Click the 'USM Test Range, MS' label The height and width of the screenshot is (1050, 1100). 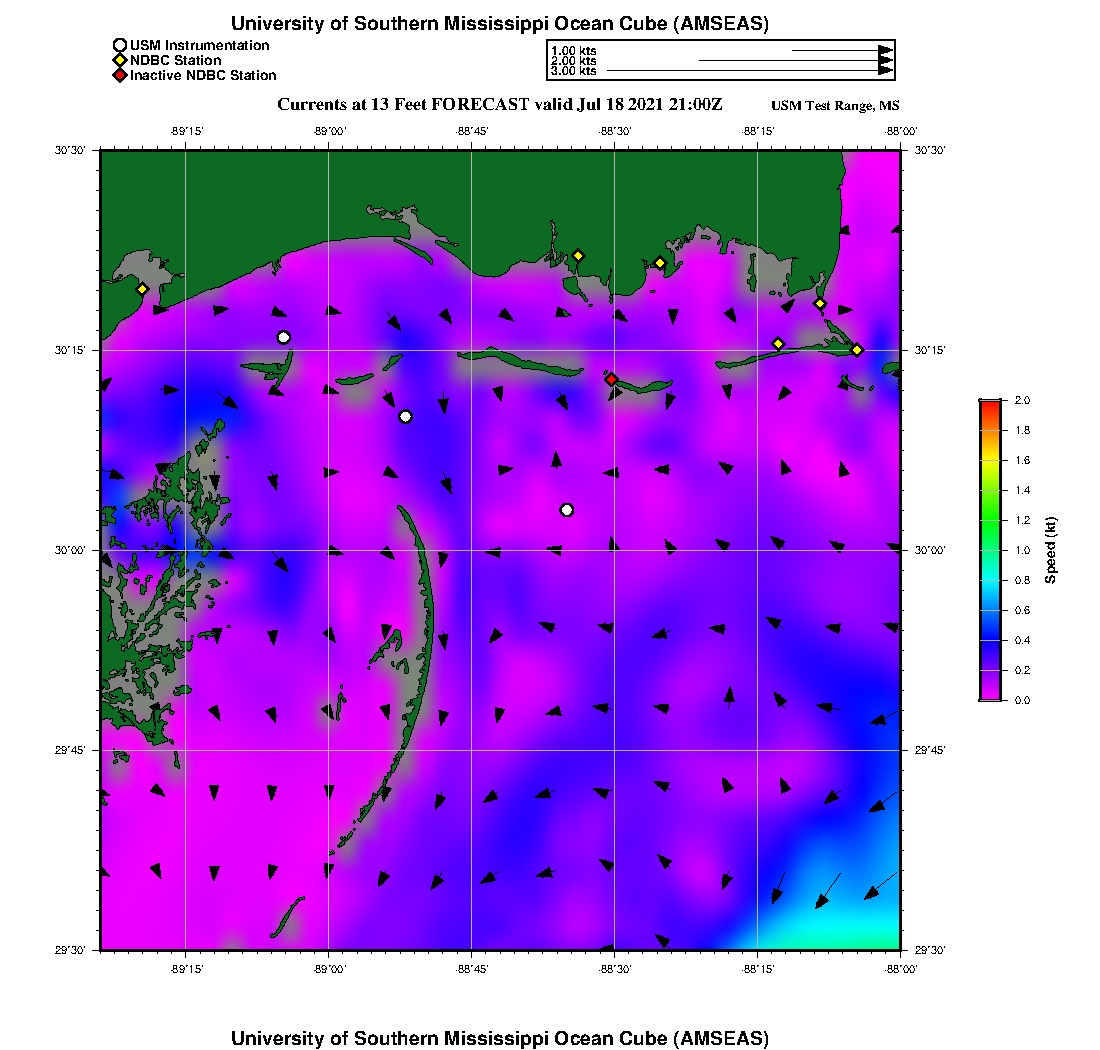[x=835, y=106]
